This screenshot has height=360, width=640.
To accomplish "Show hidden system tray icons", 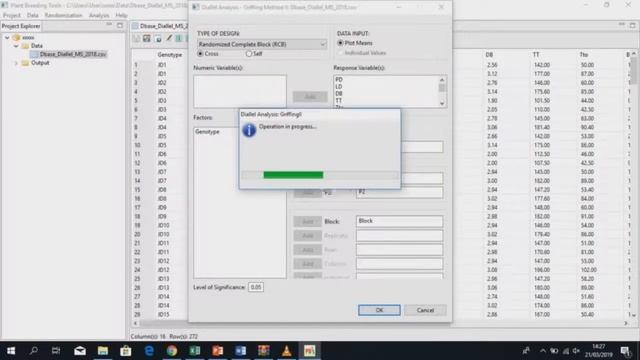I will coord(542,351).
